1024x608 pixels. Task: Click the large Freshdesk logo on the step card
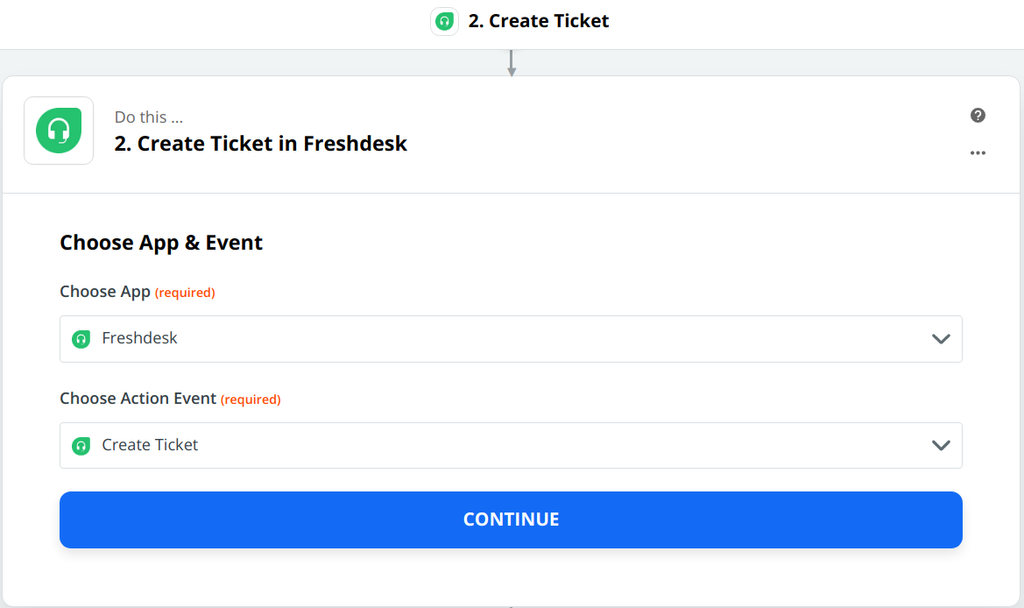pos(58,130)
